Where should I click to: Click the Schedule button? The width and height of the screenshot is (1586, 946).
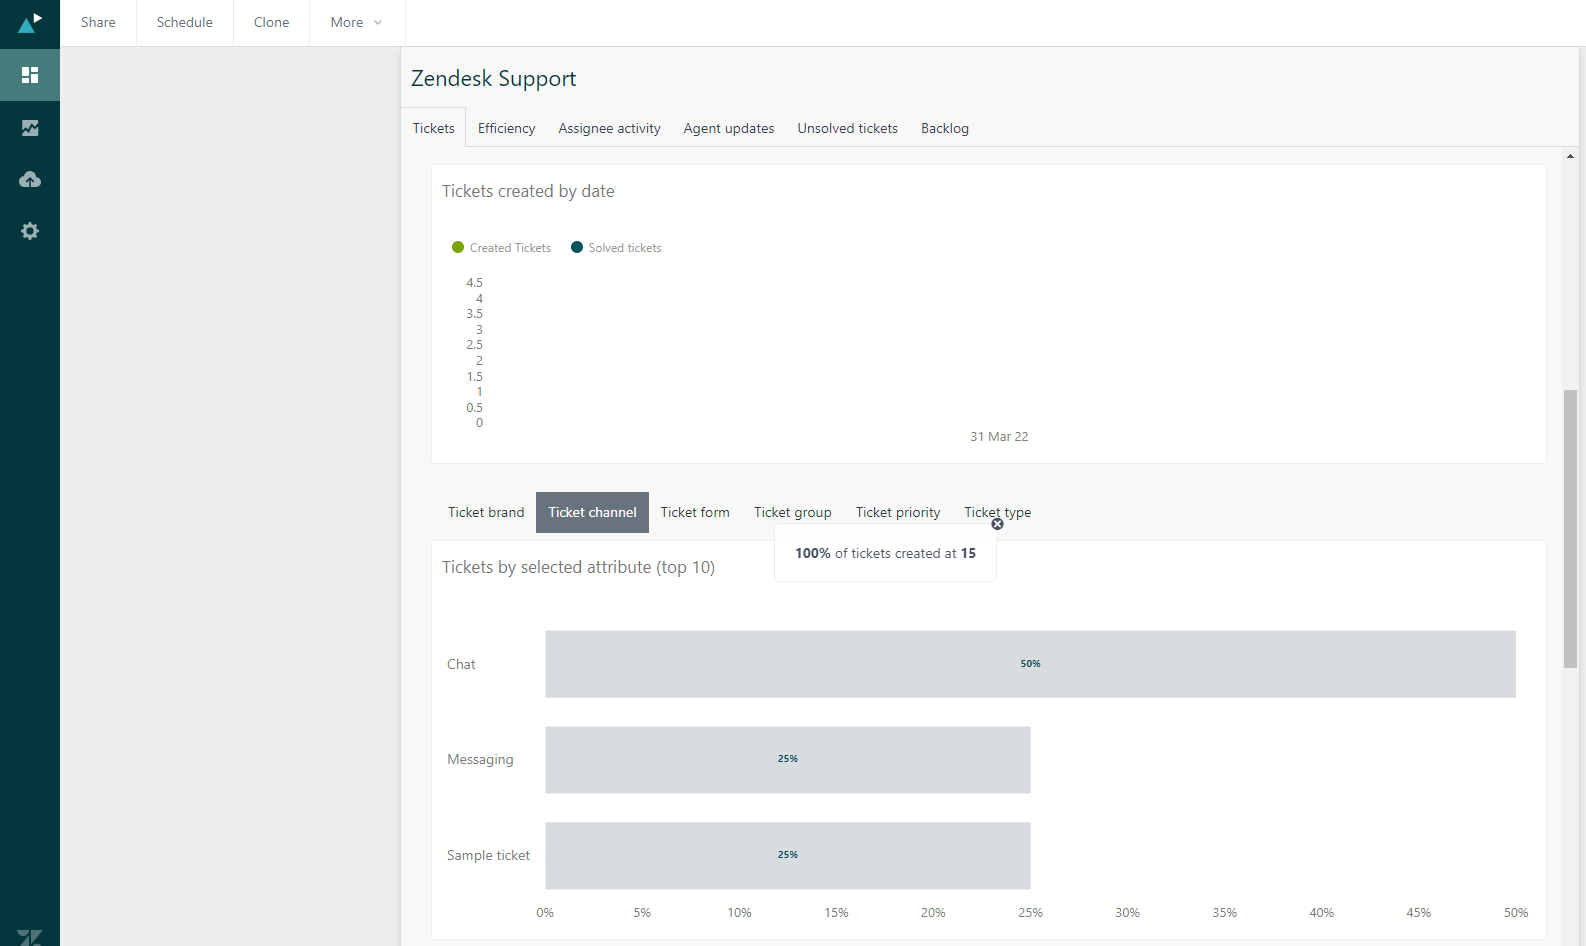pyautogui.click(x=185, y=22)
